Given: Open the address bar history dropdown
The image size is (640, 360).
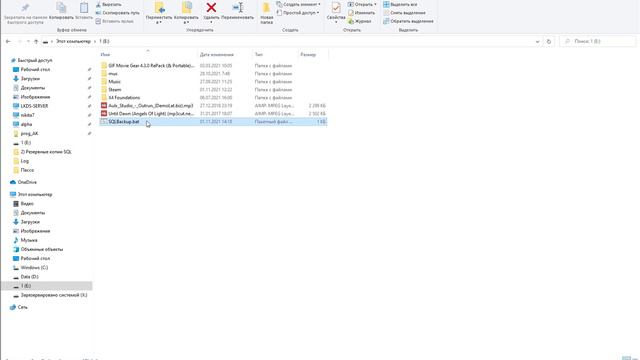Looking at the screenshot, I should [x=537, y=41].
